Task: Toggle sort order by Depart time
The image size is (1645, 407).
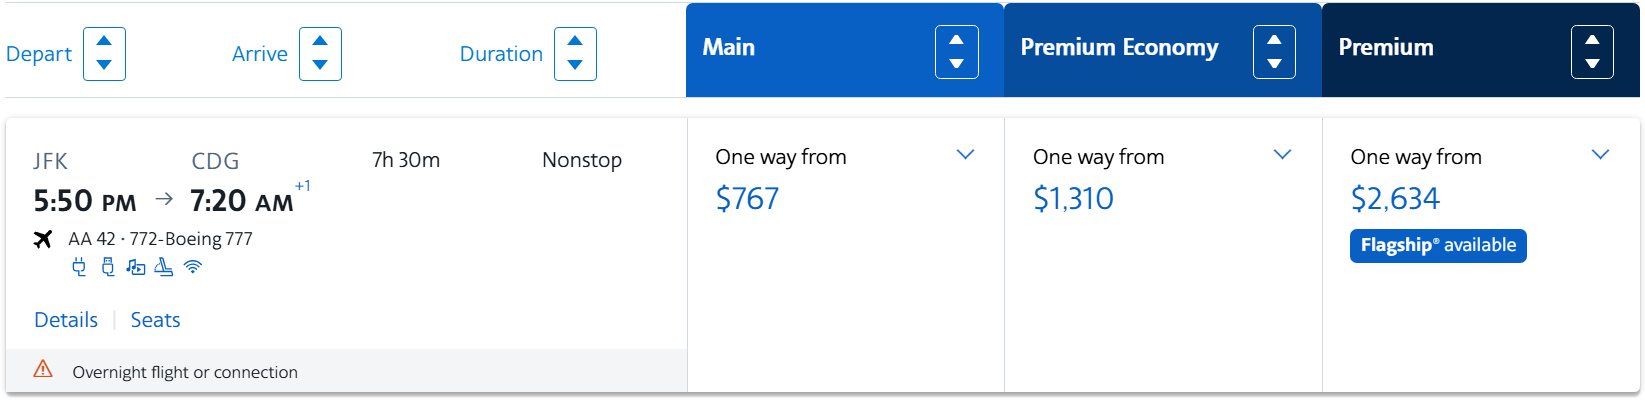Action: pos(104,54)
